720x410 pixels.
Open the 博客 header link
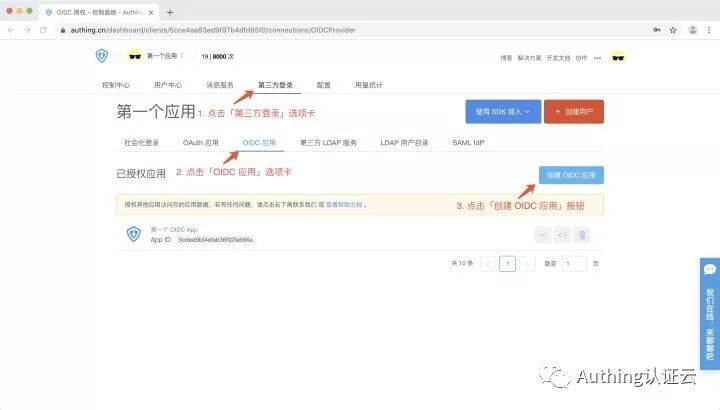tap(506, 58)
